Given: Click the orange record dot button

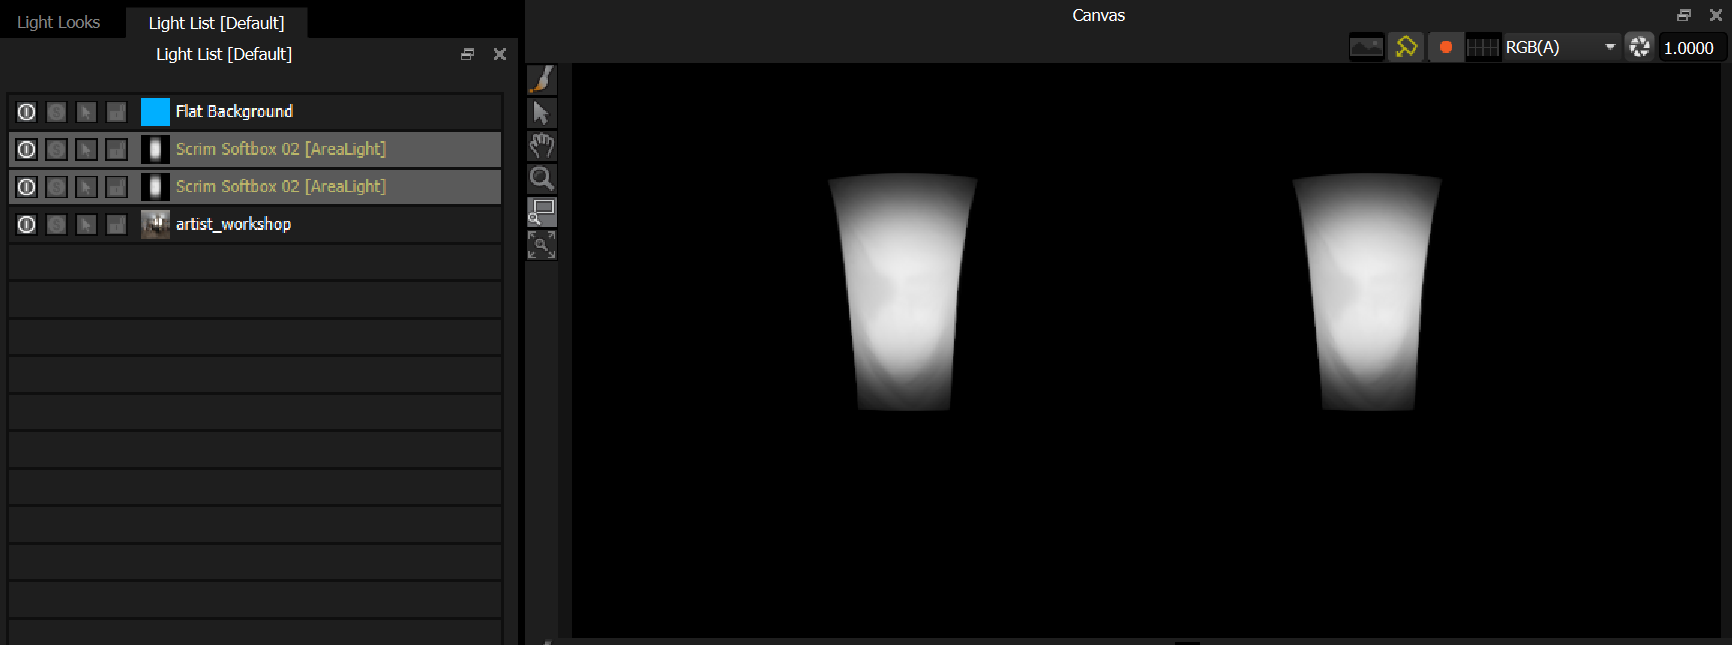Looking at the screenshot, I should (x=1445, y=47).
